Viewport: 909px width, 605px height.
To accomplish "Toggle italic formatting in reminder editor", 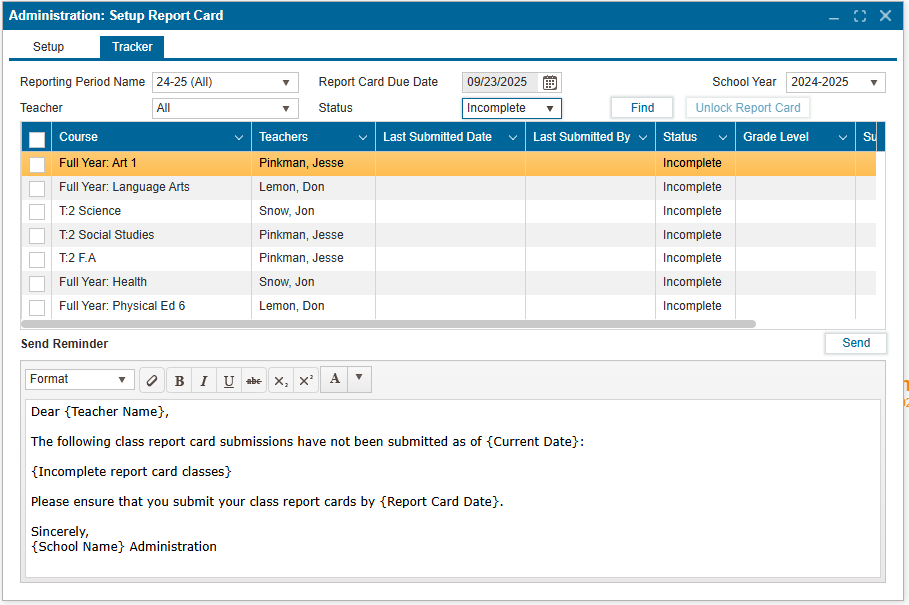I will pyautogui.click(x=204, y=380).
